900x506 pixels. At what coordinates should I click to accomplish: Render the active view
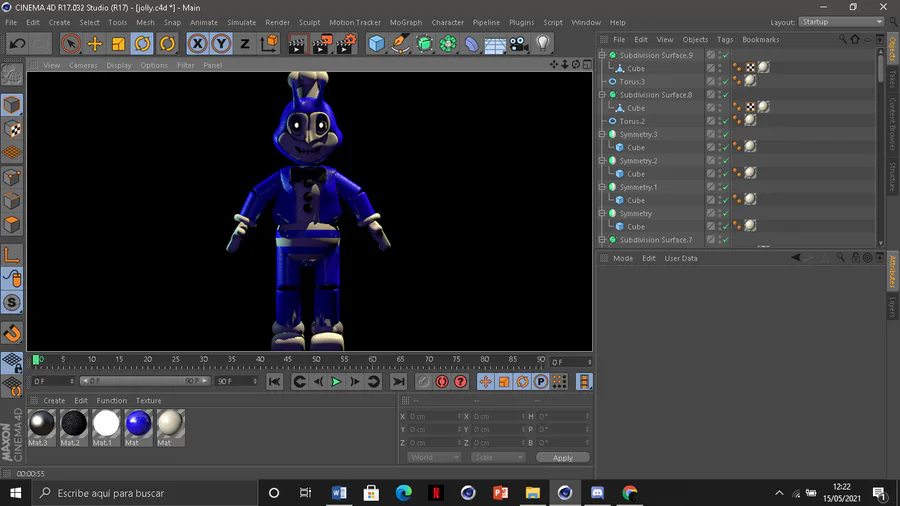coord(297,44)
